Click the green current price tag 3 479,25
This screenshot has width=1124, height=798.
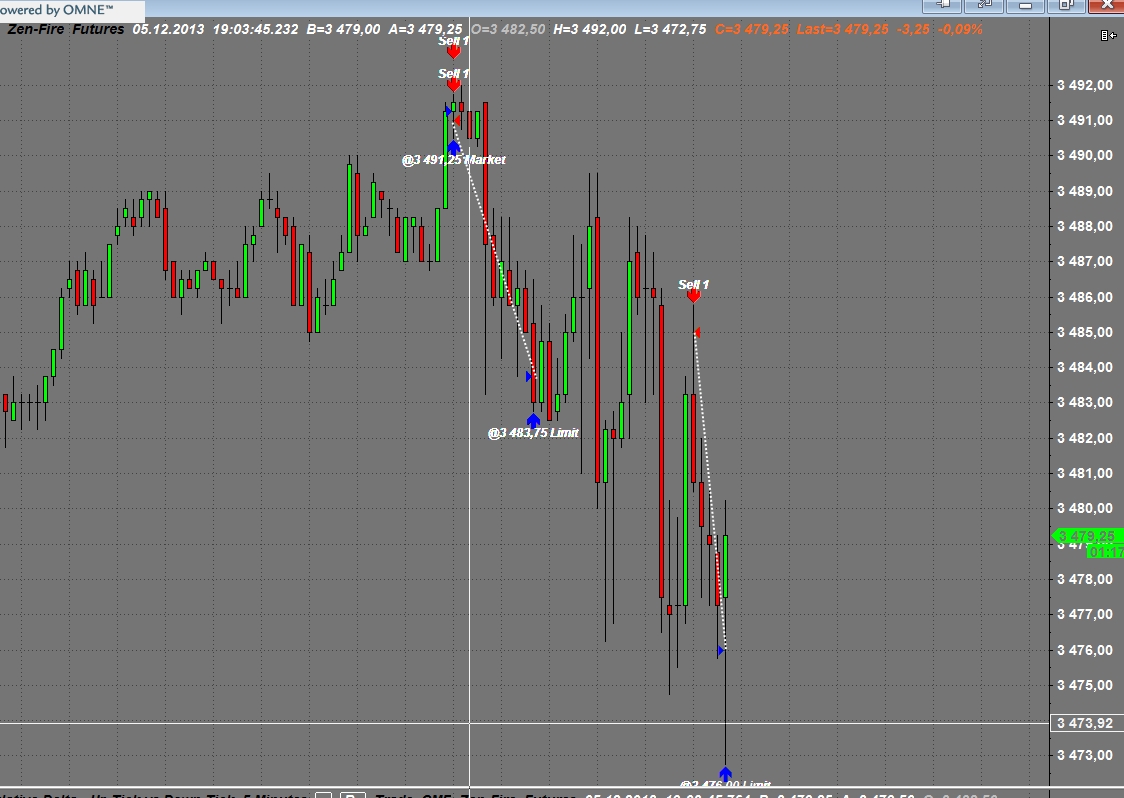(x=1085, y=536)
